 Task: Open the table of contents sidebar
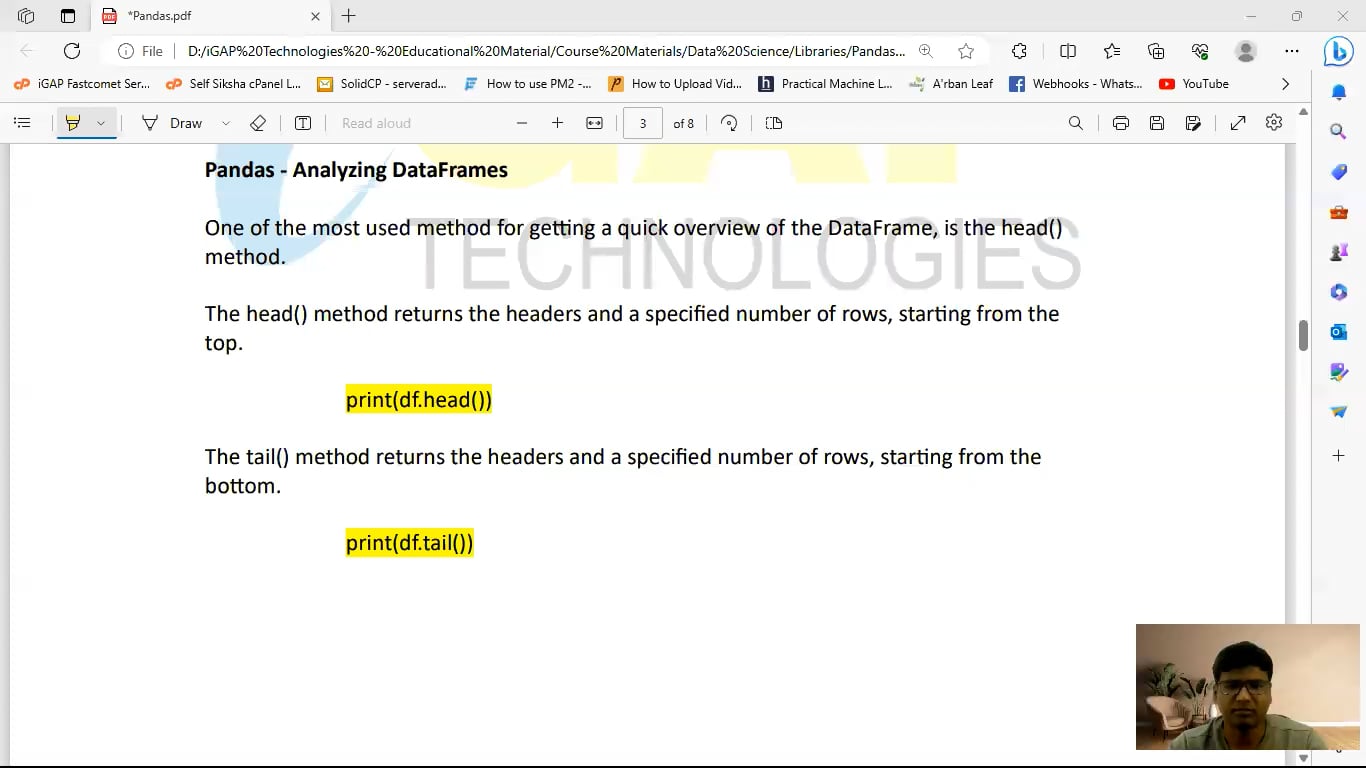click(22, 123)
